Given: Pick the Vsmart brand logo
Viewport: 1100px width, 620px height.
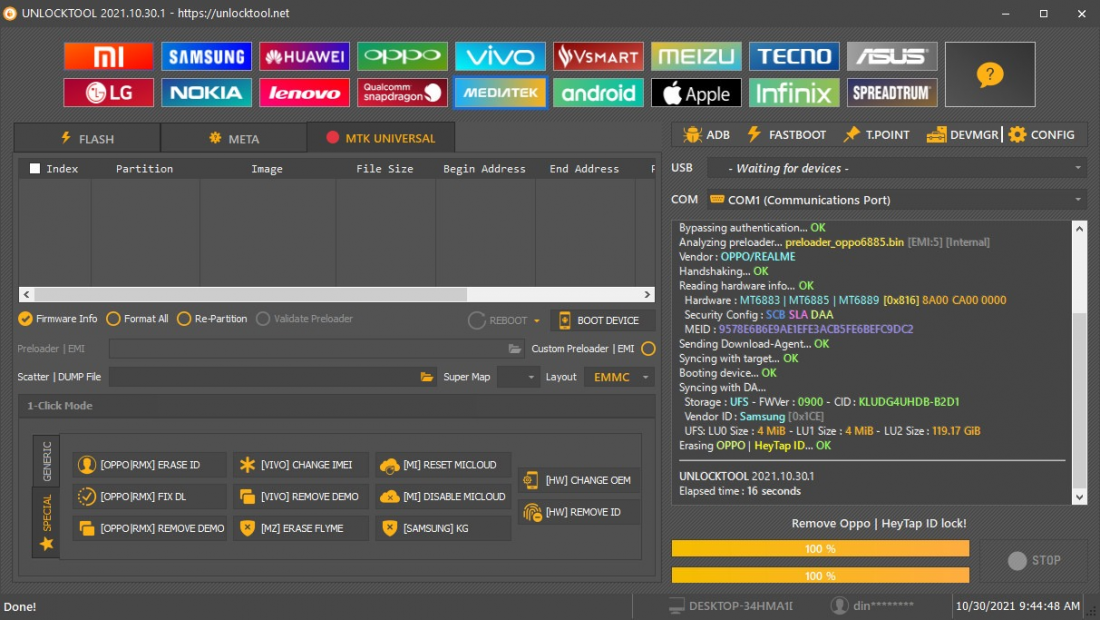Looking at the screenshot, I should click(598, 56).
